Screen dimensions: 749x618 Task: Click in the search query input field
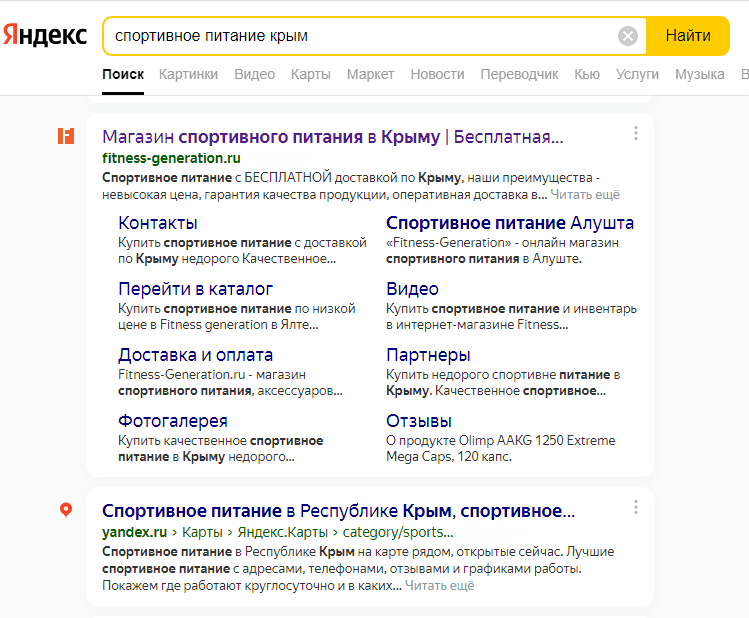click(x=360, y=36)
